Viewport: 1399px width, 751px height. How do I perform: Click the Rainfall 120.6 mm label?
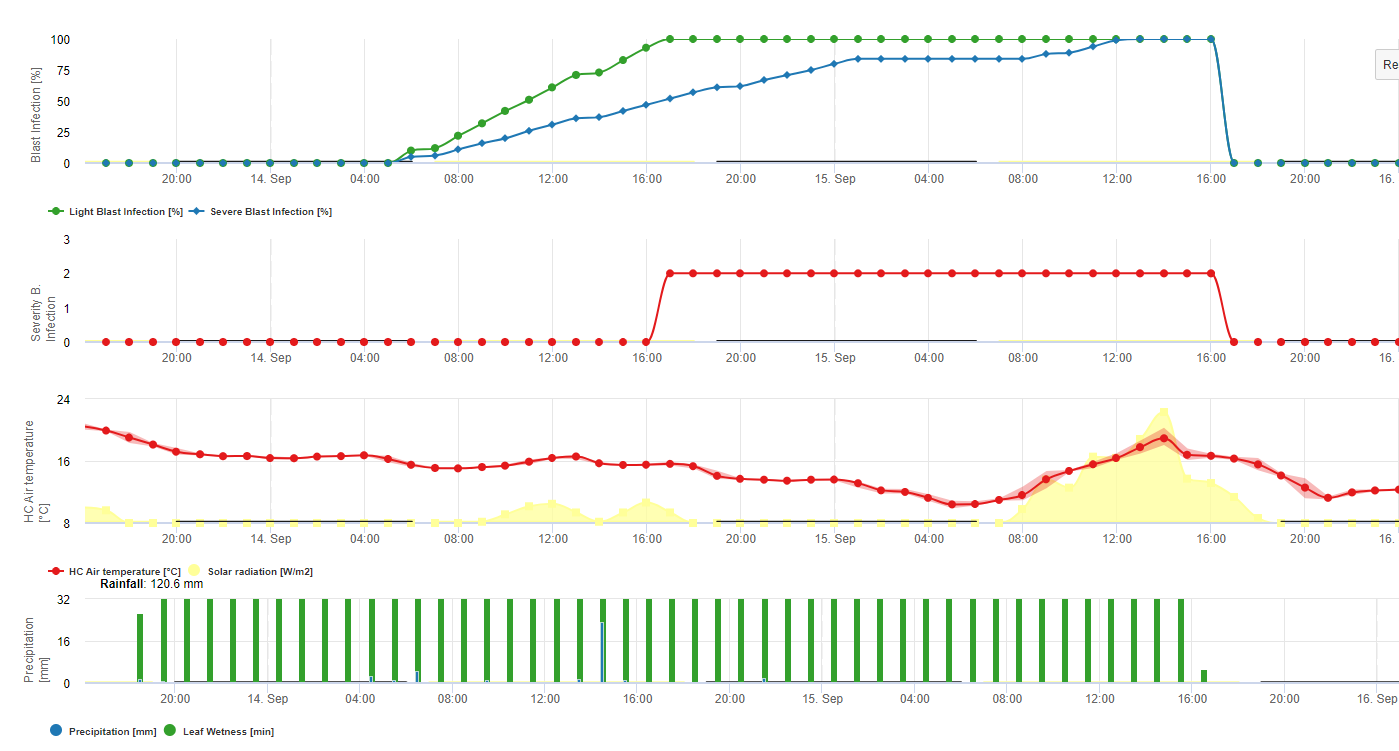tap(151, 583)
